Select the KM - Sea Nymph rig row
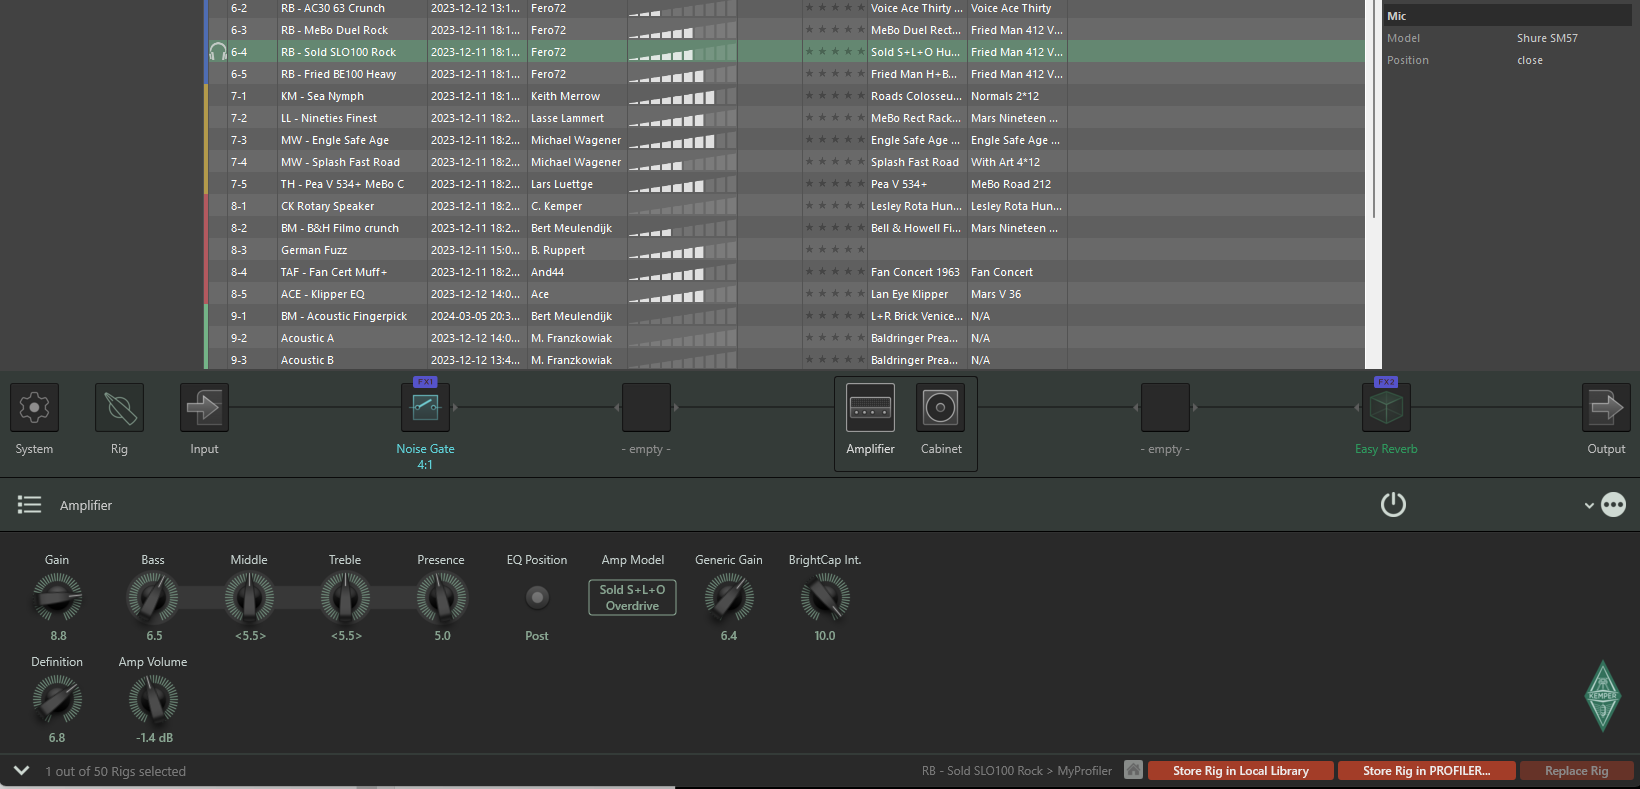Screen dimensions: 1640x789 [785, 96]
